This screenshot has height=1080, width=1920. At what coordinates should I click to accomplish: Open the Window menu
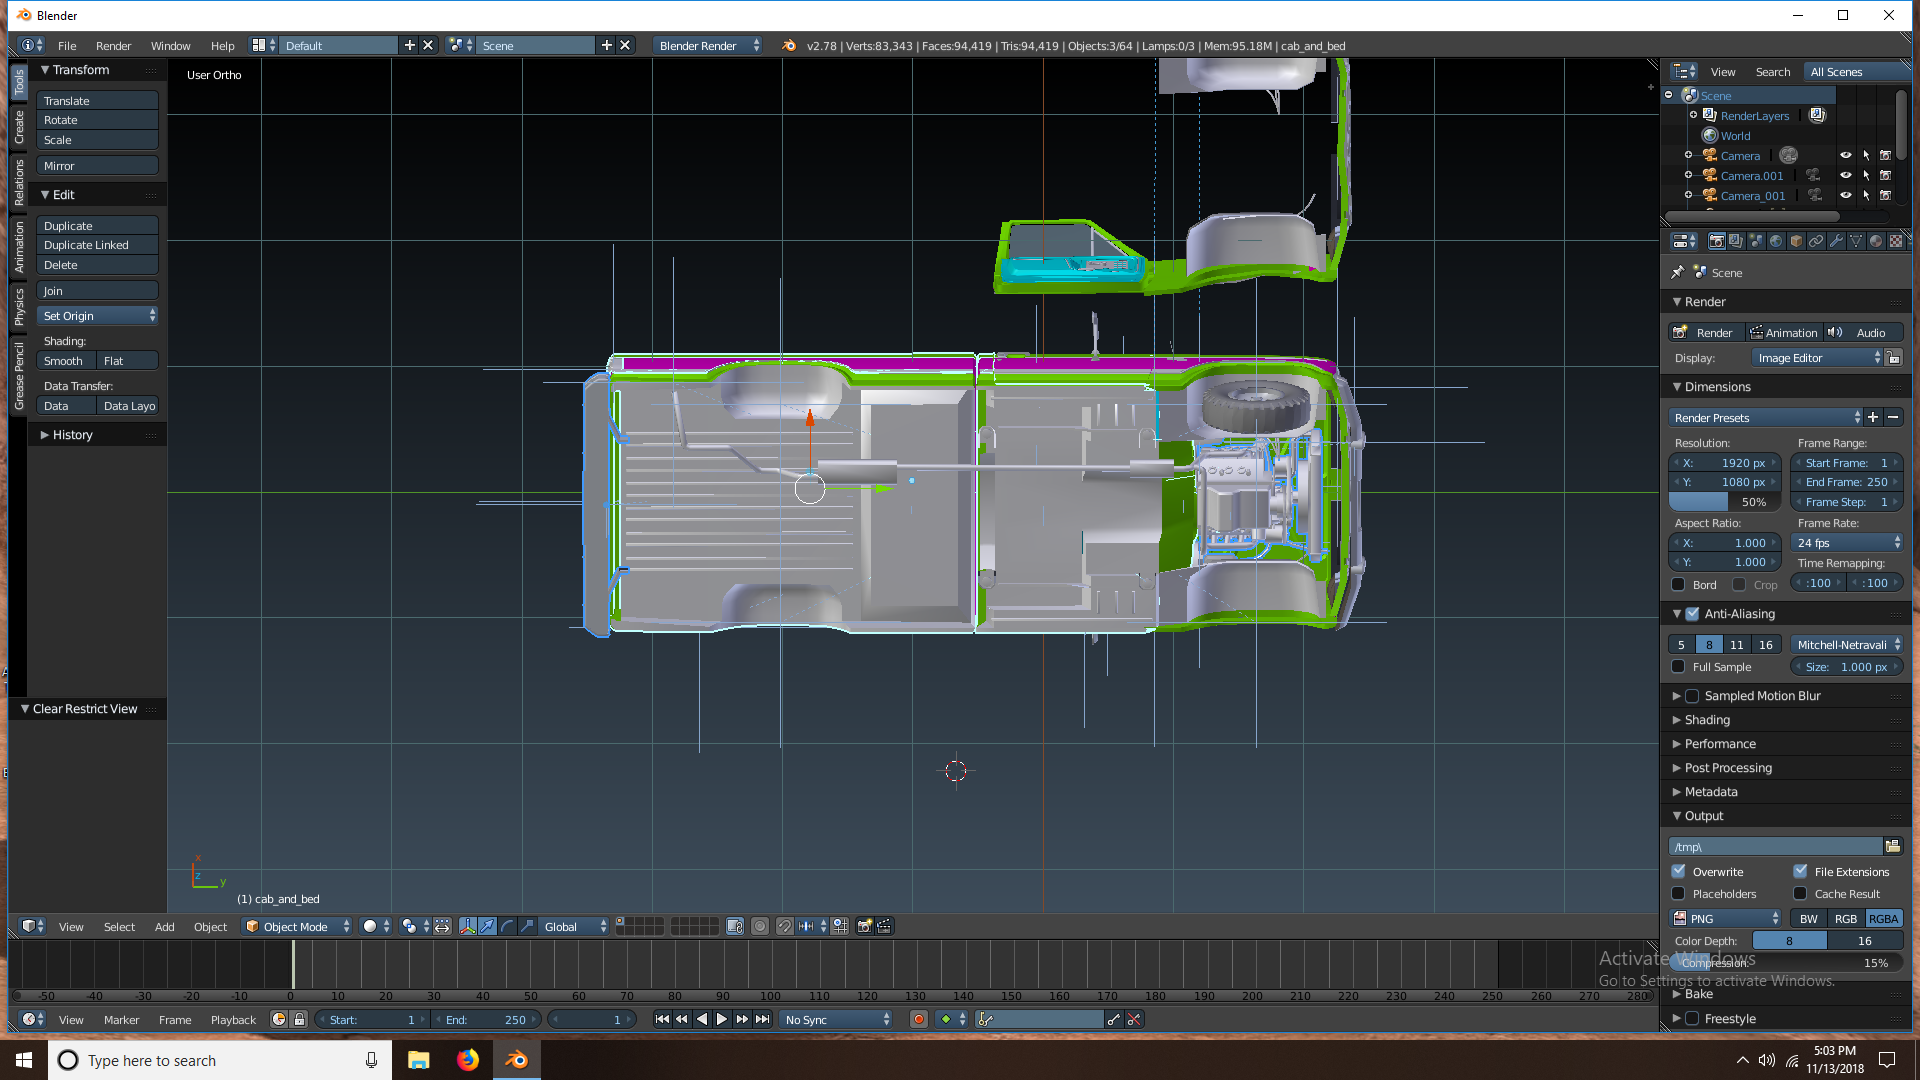170,46
